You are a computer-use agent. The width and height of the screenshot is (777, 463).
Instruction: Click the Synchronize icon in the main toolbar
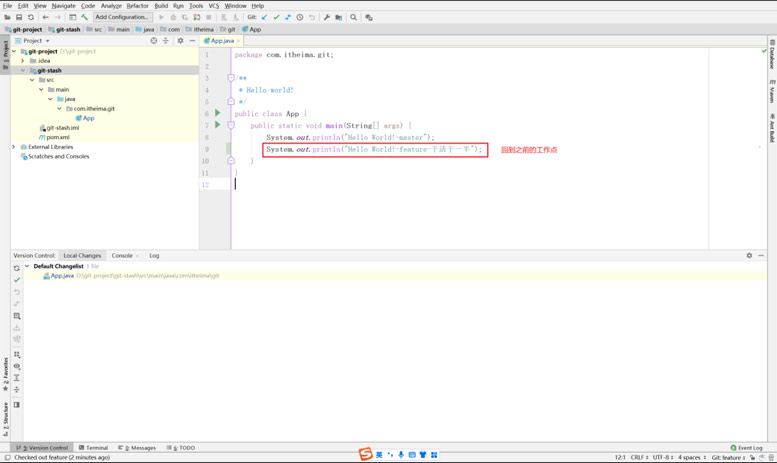coord(31,17)
